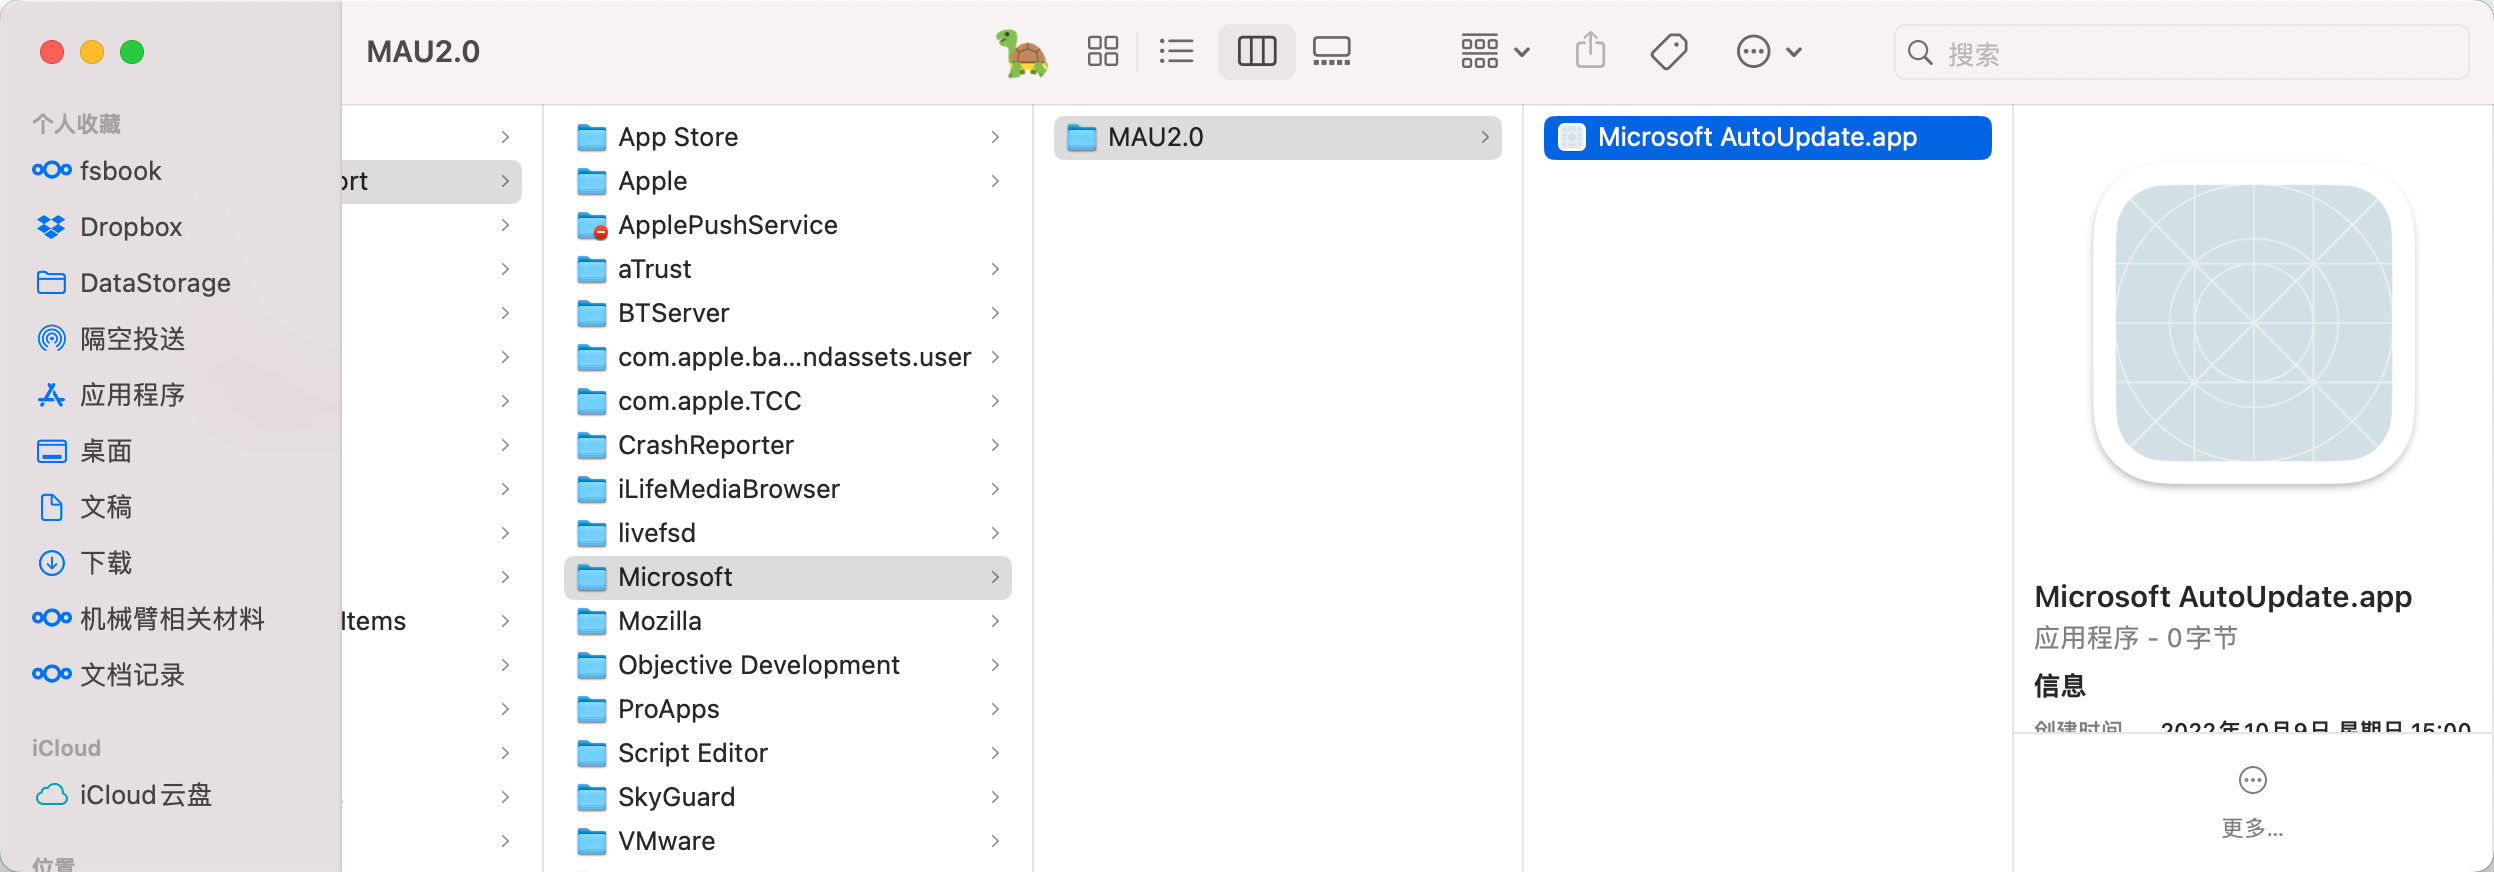Select the Script Editor folder
The image size is (2494, 872).
[x=788, y=753]
